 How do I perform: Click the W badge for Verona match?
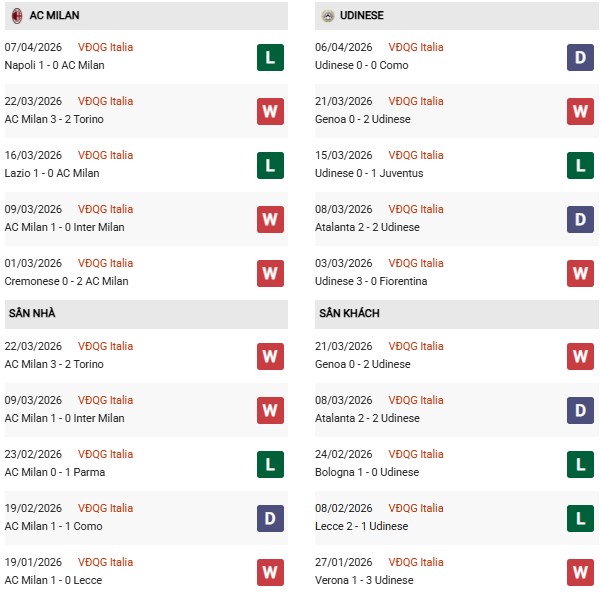(x=580, y=572)
